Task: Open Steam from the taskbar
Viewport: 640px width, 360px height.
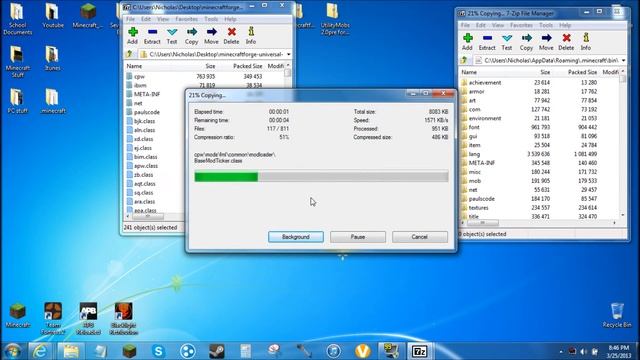Action: click(x=217, y=351)
